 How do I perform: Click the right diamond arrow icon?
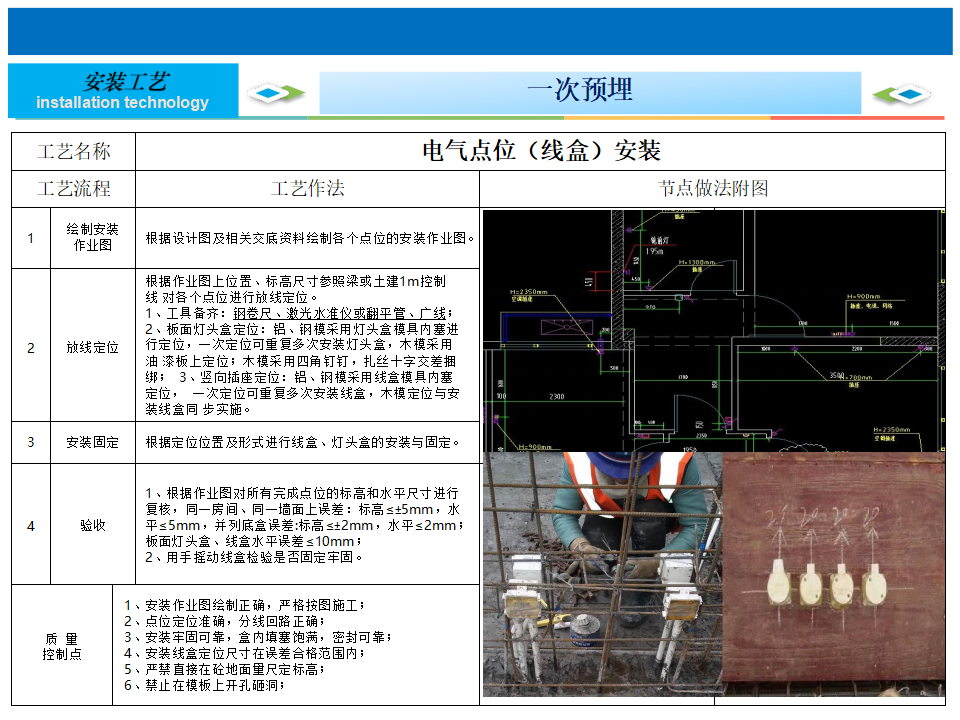[x=902, y=94]
